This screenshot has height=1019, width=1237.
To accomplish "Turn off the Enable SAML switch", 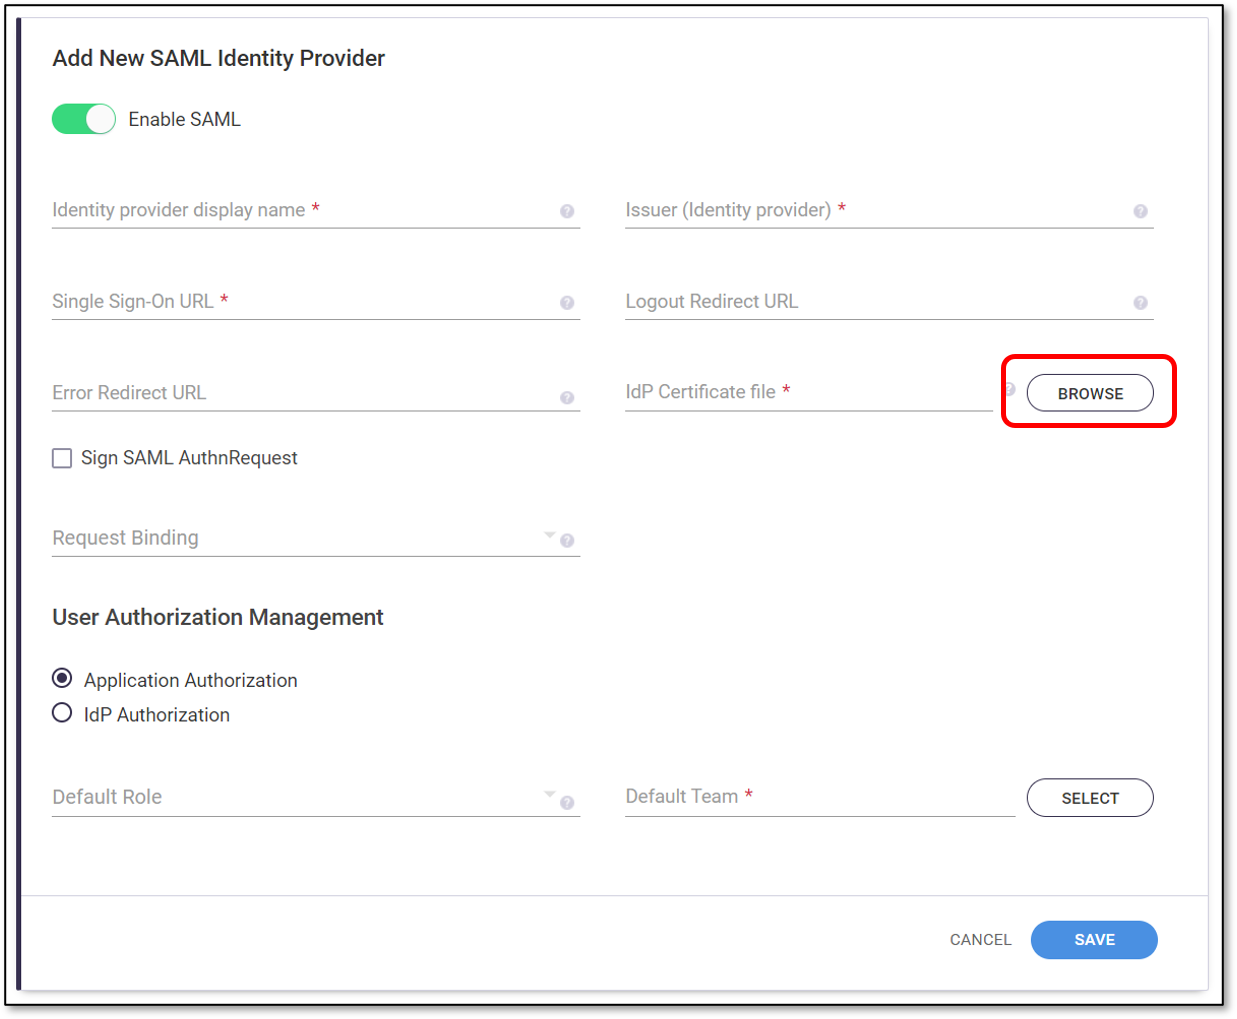I will click(84, 119).
